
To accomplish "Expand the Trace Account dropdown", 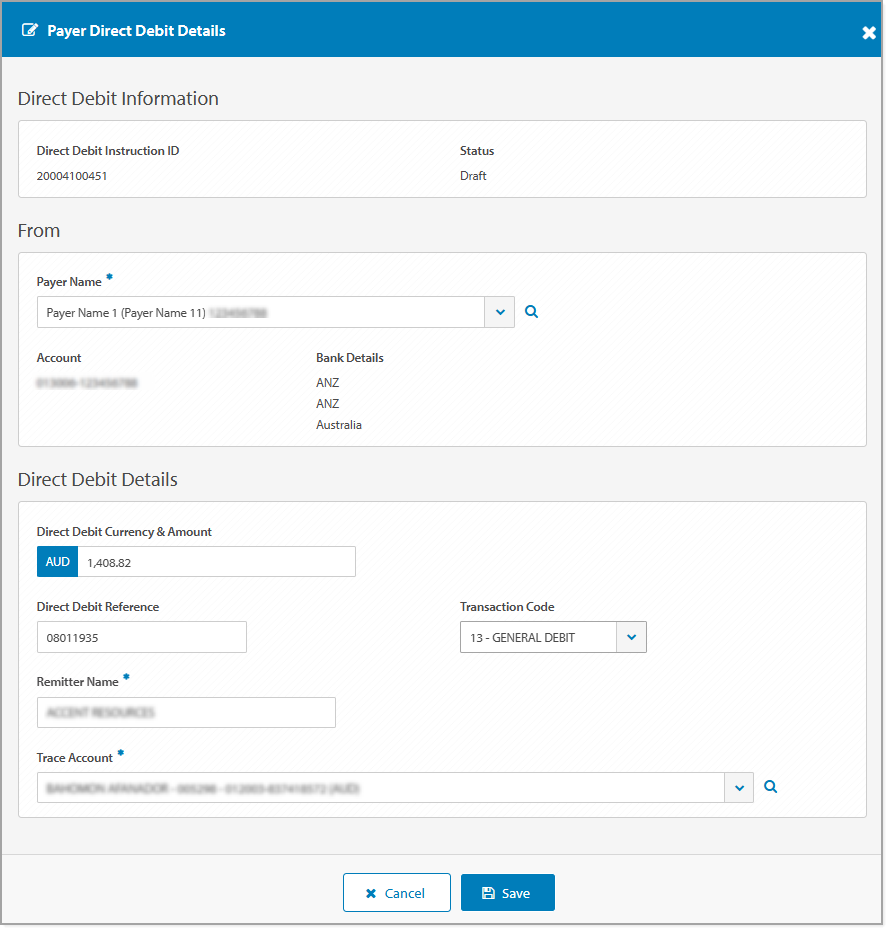I will click(x=739, y=787).
